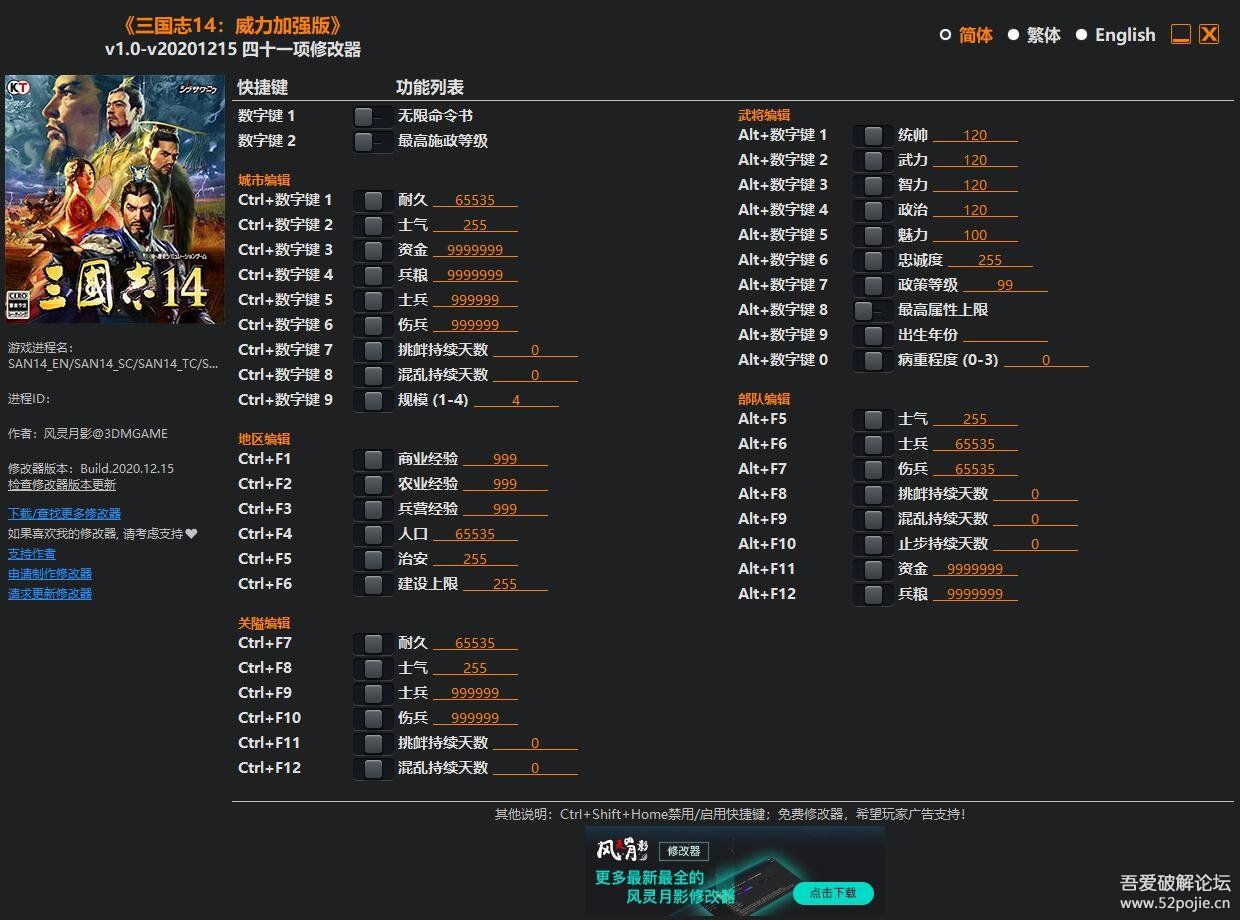Check the city 资金 checkbox
The image size is (1240, 920).
click(373, 250)
